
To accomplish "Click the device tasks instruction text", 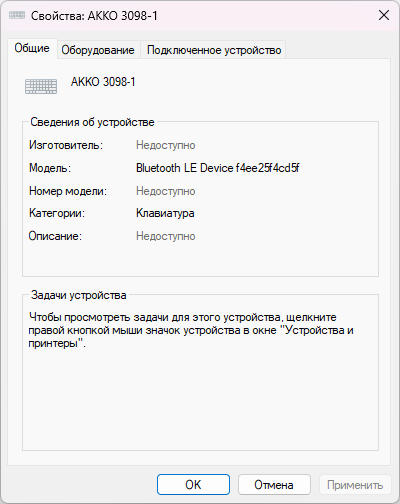I will pyautogui.click(x=191, y=330).
